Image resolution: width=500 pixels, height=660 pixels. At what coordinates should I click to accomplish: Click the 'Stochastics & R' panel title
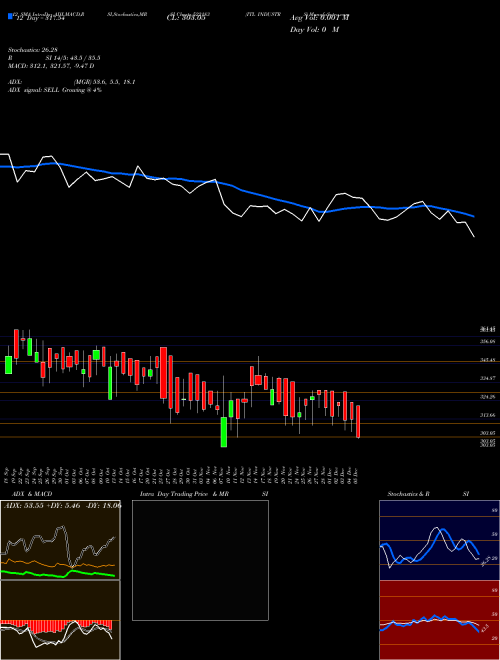pyautogui.click(x=408, y=494)
